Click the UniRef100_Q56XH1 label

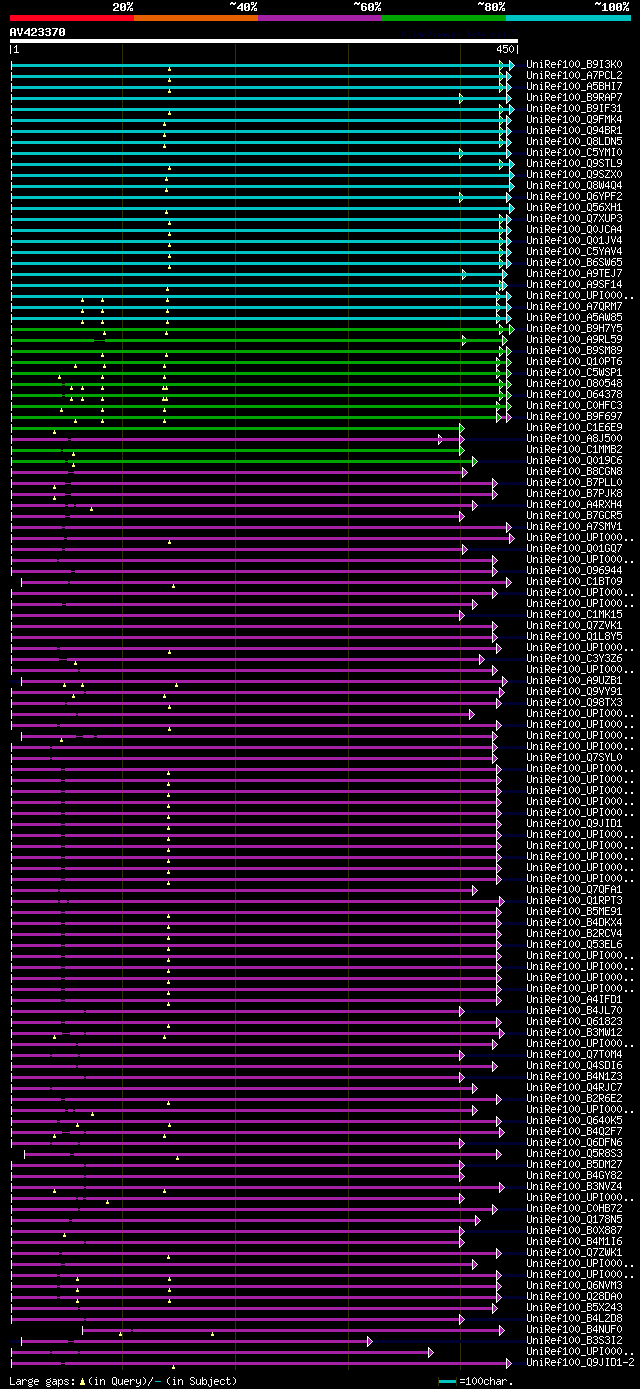(x=575, y=208)
